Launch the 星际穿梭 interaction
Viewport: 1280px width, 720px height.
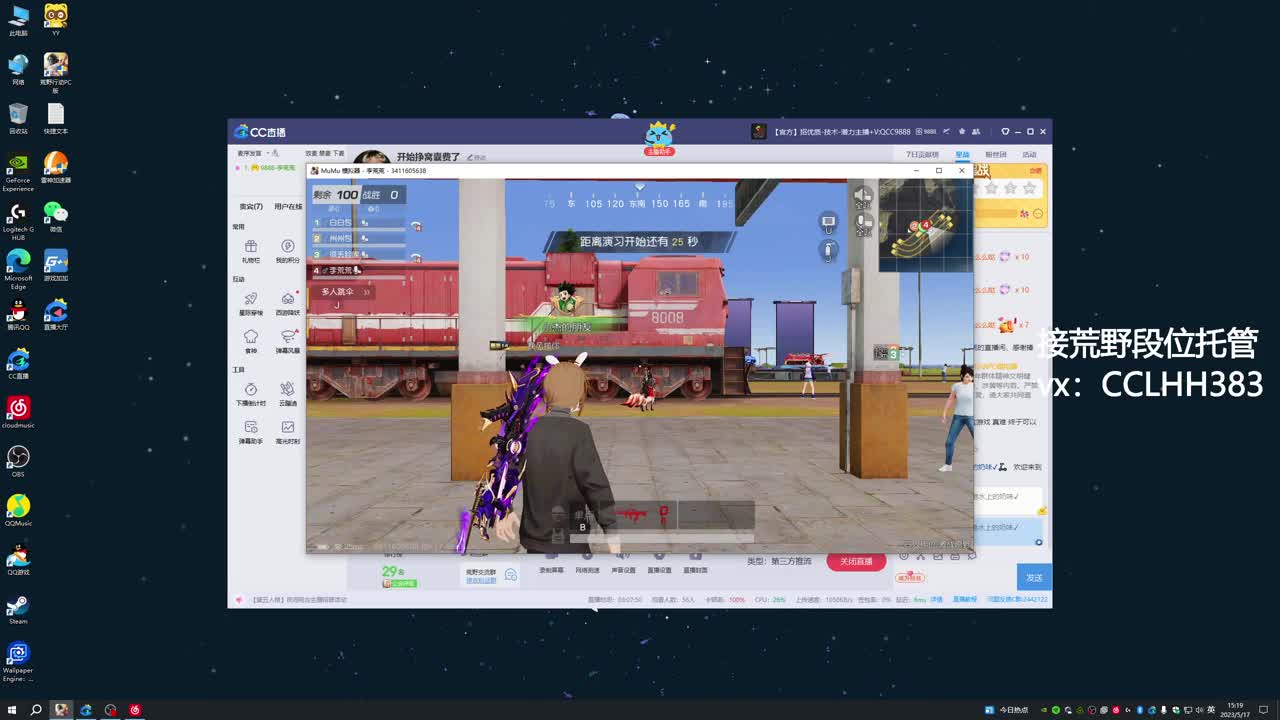(x=251, y=302)
